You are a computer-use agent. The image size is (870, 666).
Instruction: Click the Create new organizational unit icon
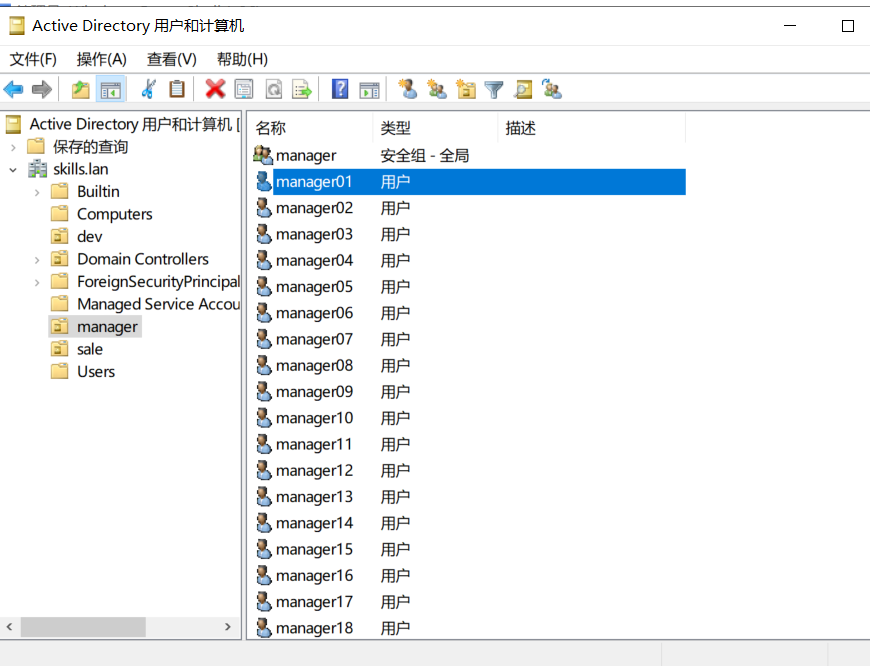click(465, 90)
